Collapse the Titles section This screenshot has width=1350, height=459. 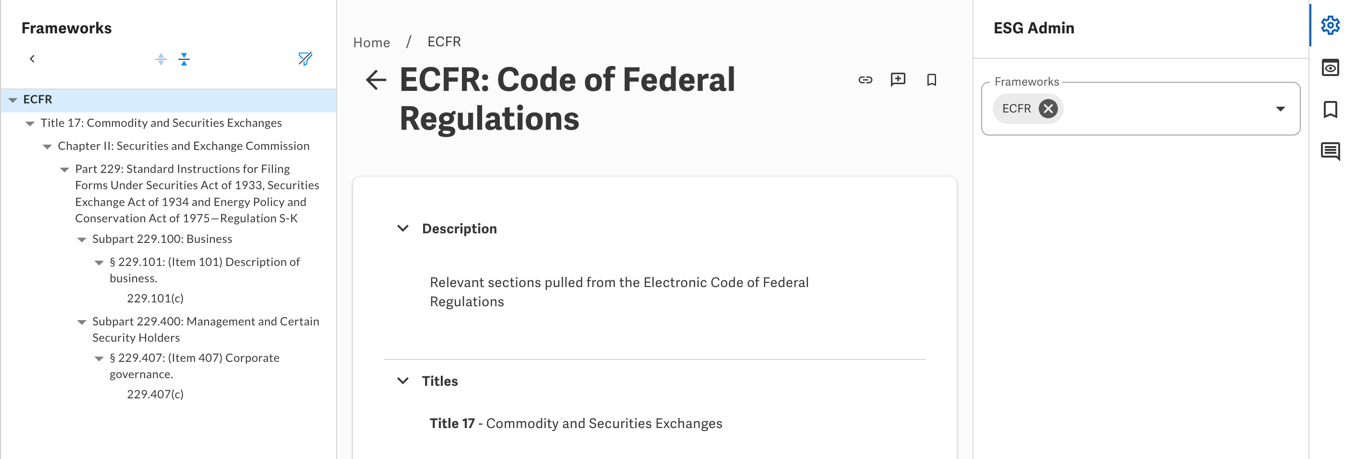[403, 381]
